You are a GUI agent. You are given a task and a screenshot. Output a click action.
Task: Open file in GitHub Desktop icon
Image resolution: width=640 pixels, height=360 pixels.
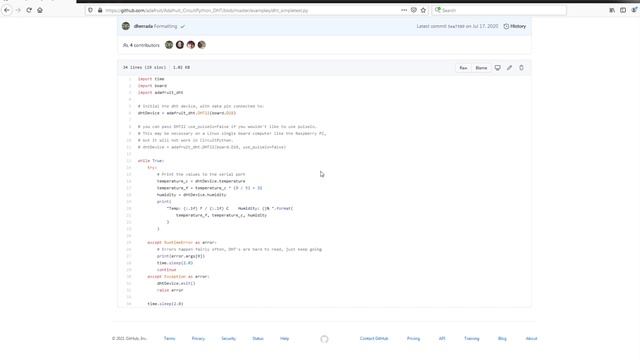coord(498,68)
